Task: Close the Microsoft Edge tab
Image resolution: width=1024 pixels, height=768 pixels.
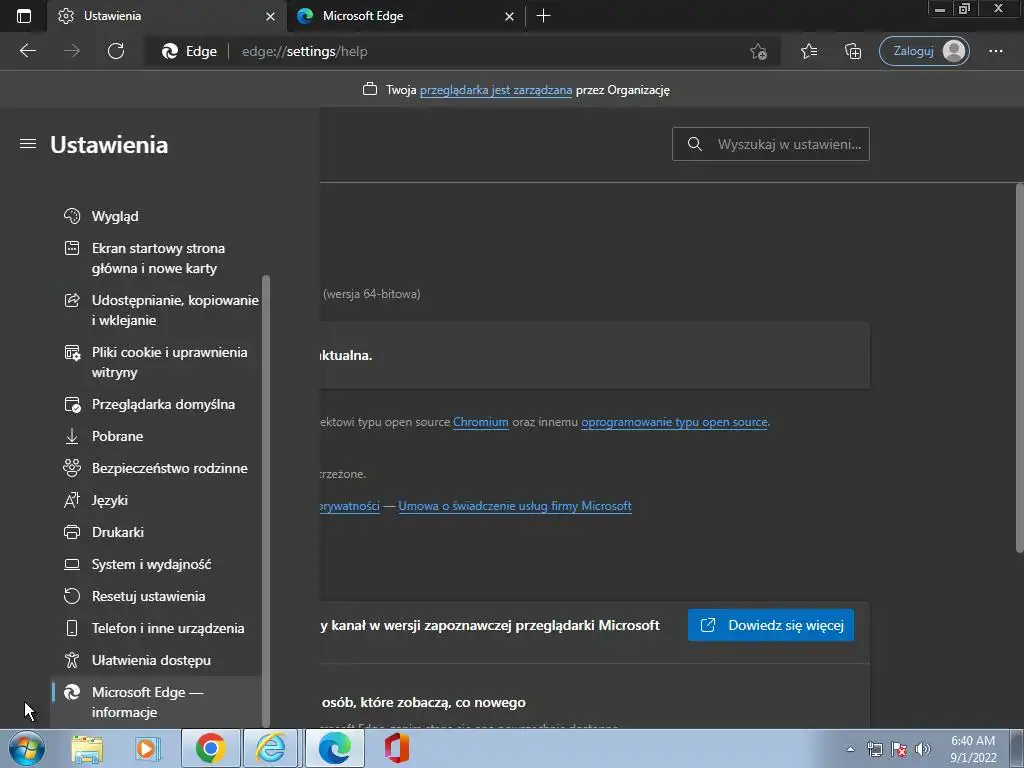Action: point(509,16)
